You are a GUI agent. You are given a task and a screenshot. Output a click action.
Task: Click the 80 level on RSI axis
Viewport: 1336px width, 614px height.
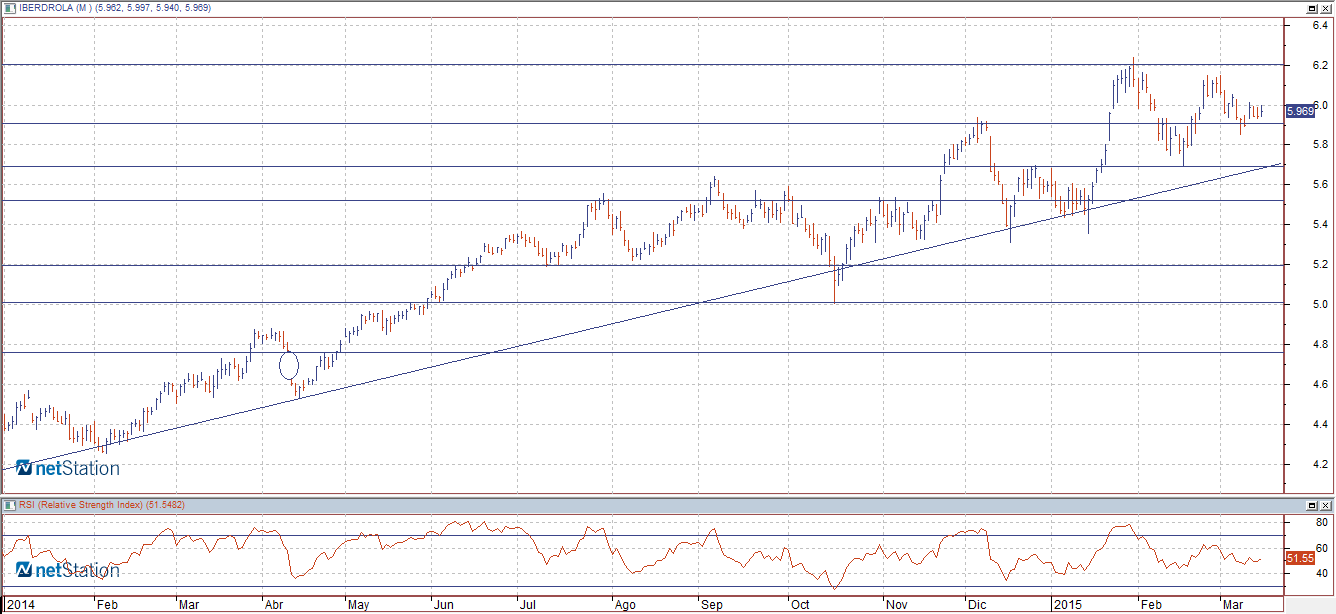click(1321, 523)
